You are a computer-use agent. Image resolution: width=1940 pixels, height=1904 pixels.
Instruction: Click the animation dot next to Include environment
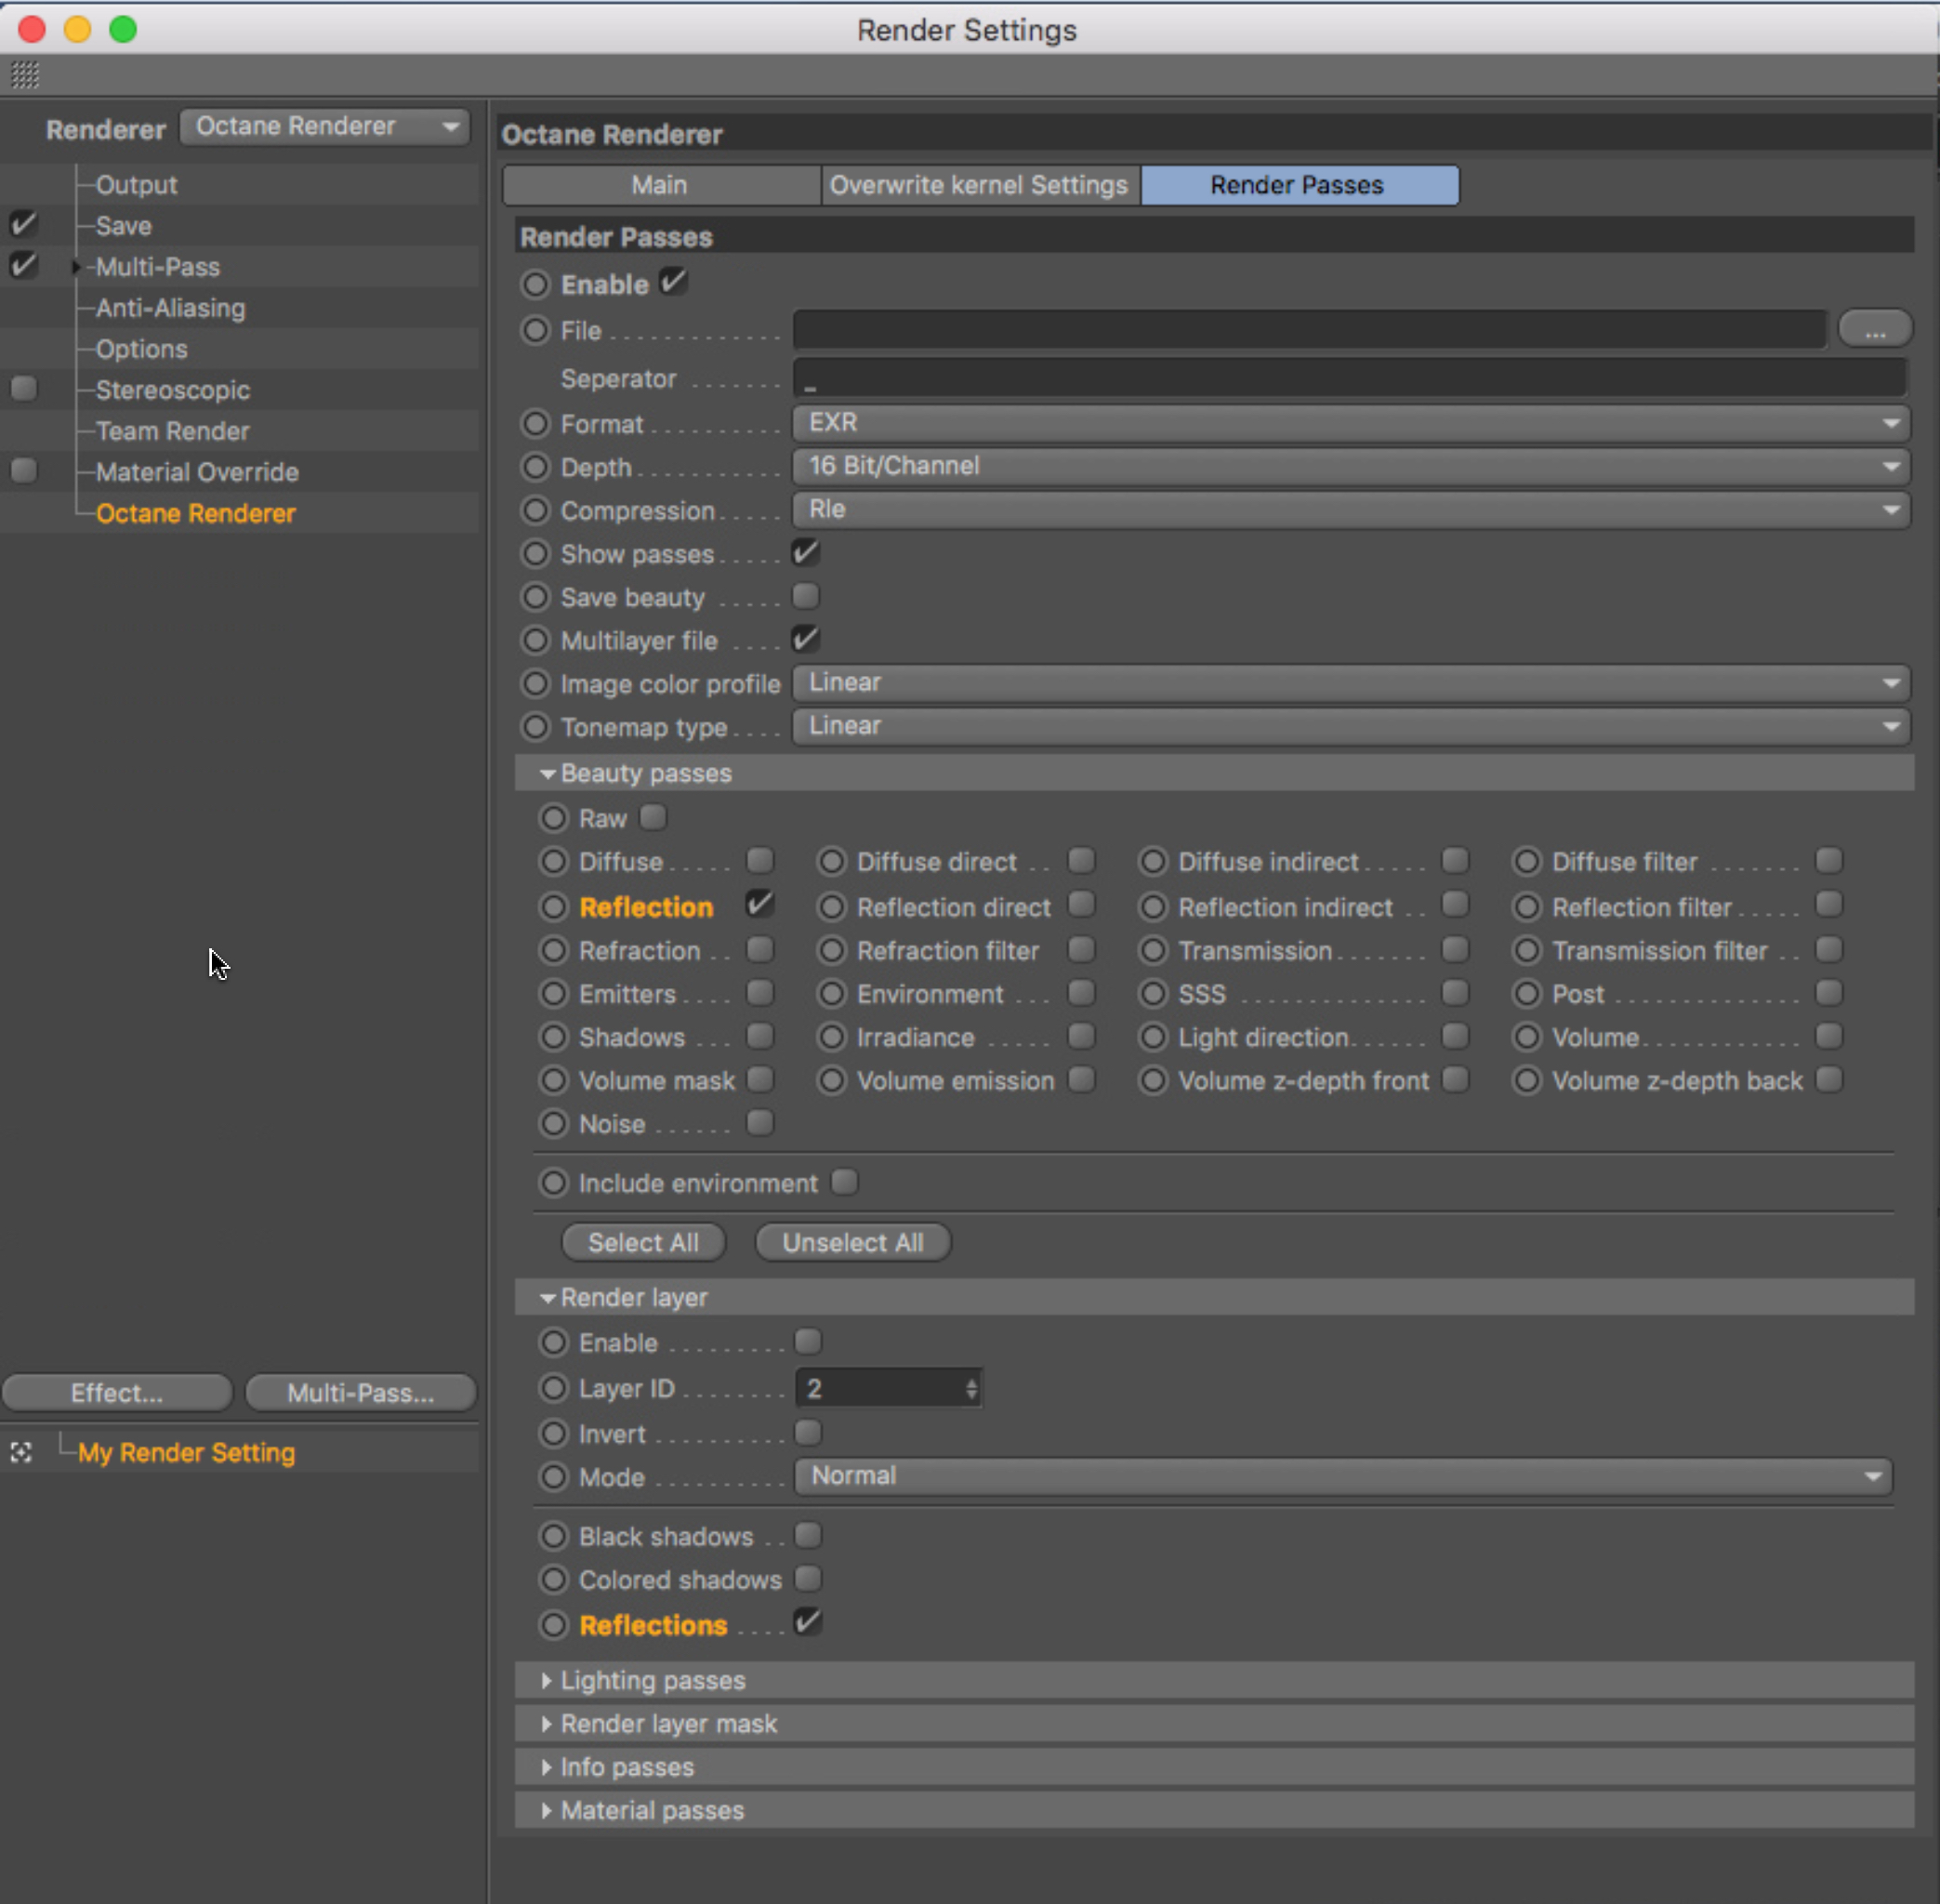(x=554, y=1183)
